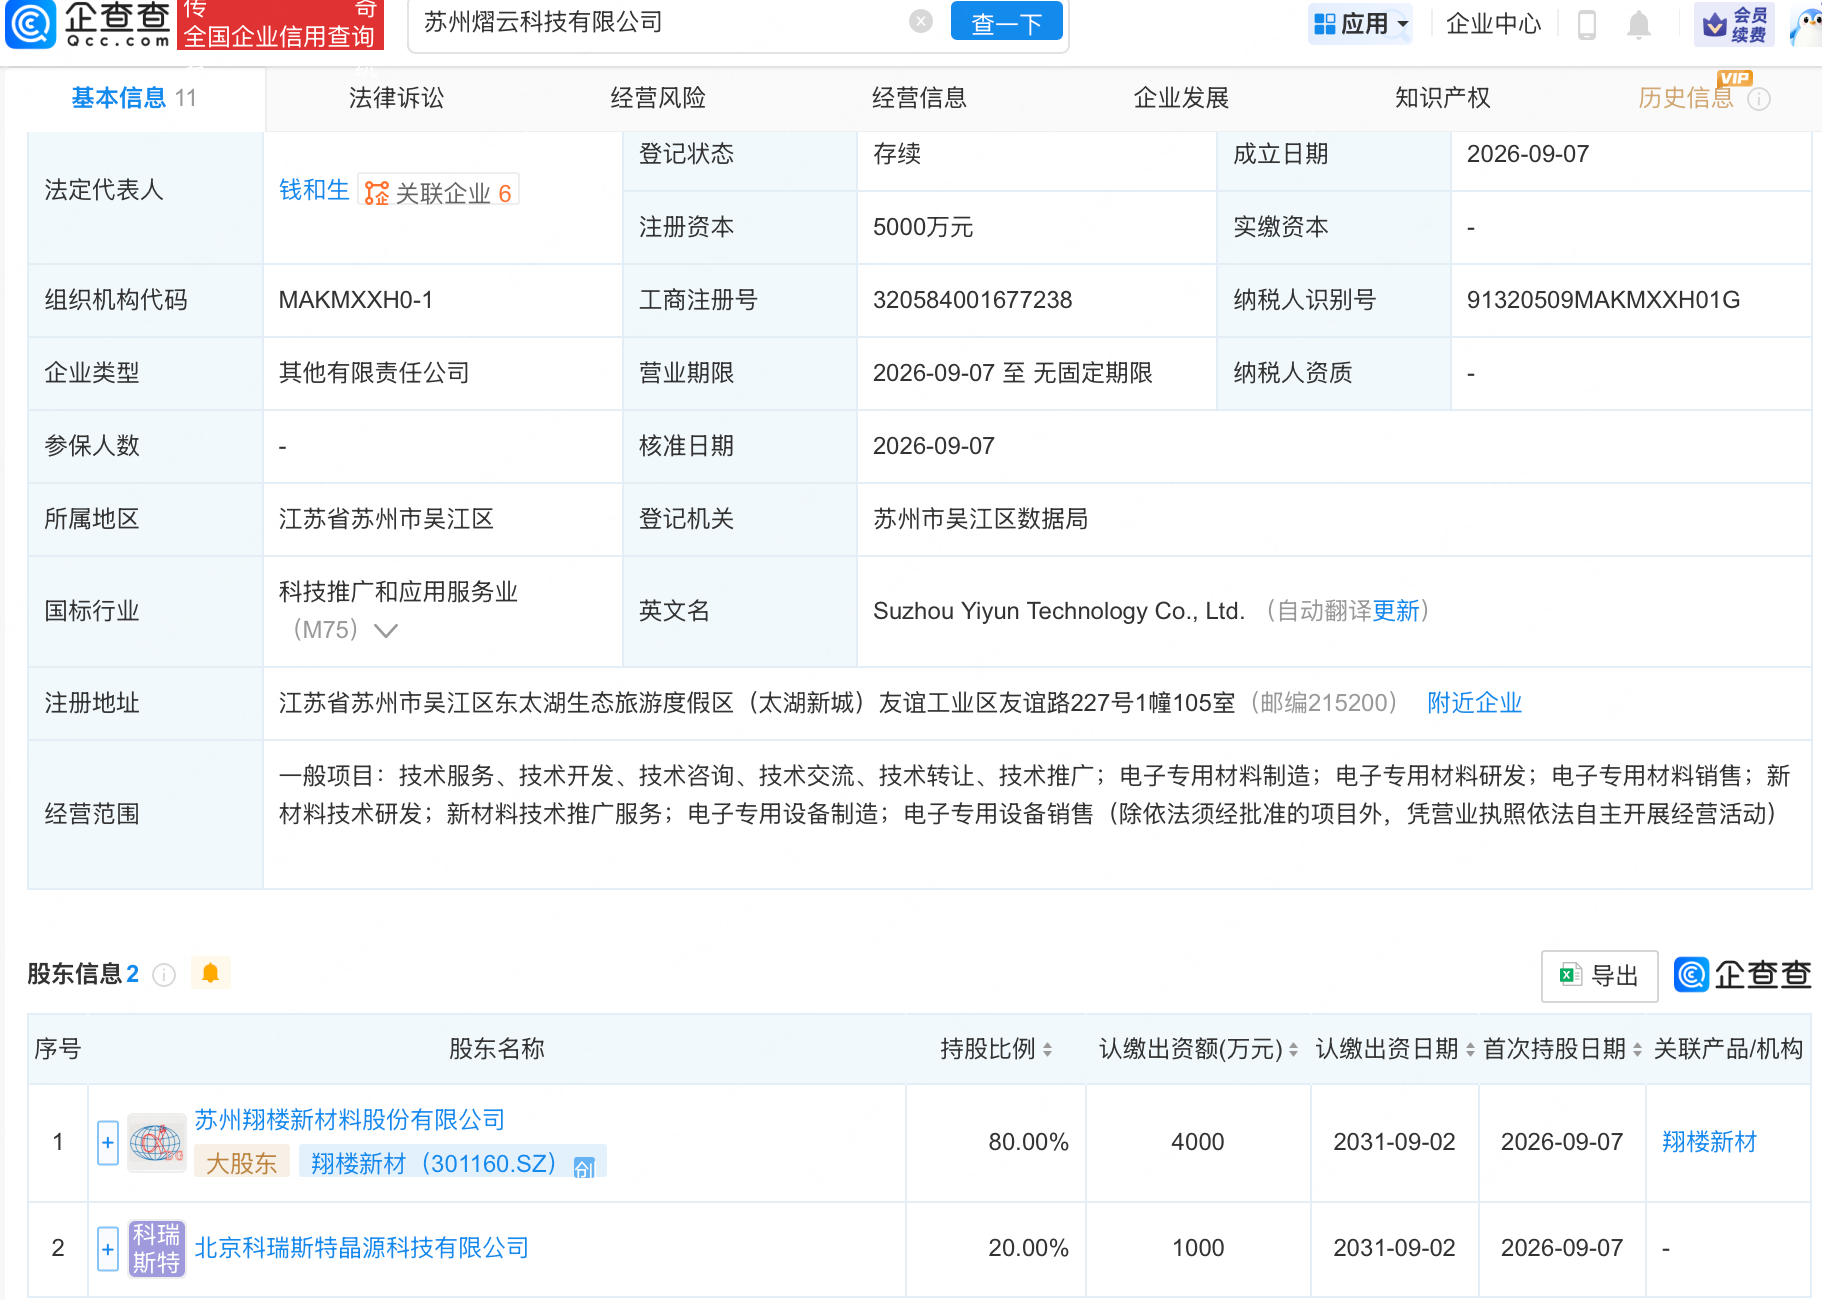Click 组织机构代码 value MAKMXXH0-1
The width and height of the screenshot is (1822, 1300).
356,300
